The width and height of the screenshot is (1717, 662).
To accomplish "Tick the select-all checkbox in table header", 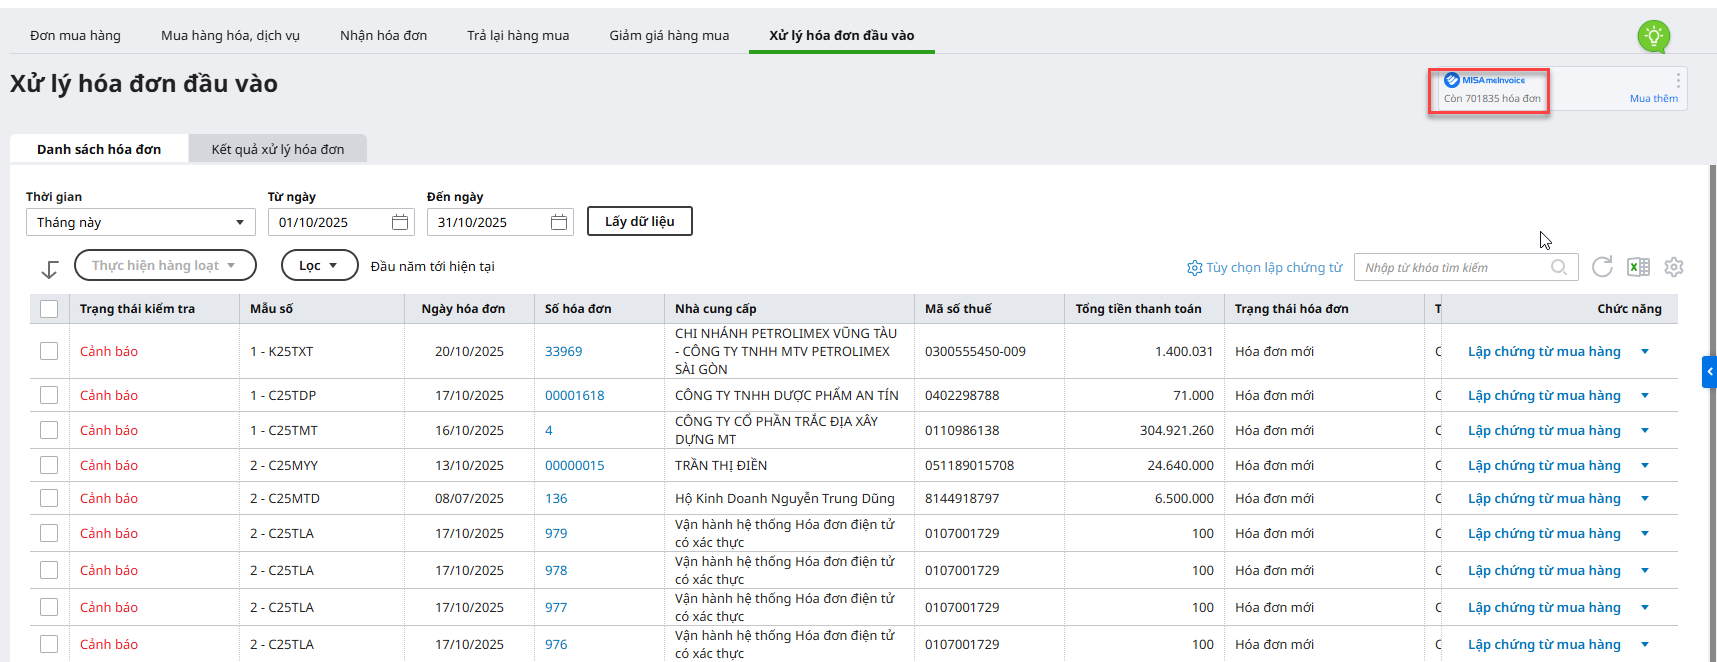I will (x=49, y=309).
